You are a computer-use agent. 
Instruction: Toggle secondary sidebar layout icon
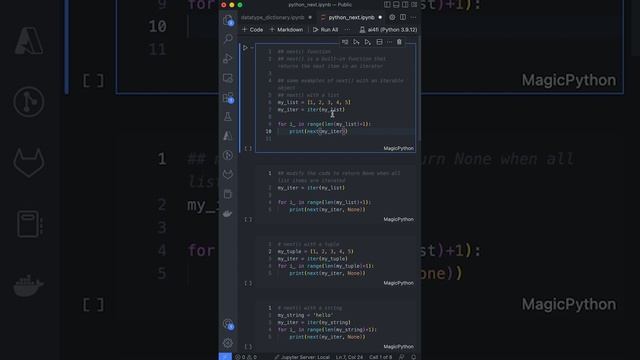405,4
